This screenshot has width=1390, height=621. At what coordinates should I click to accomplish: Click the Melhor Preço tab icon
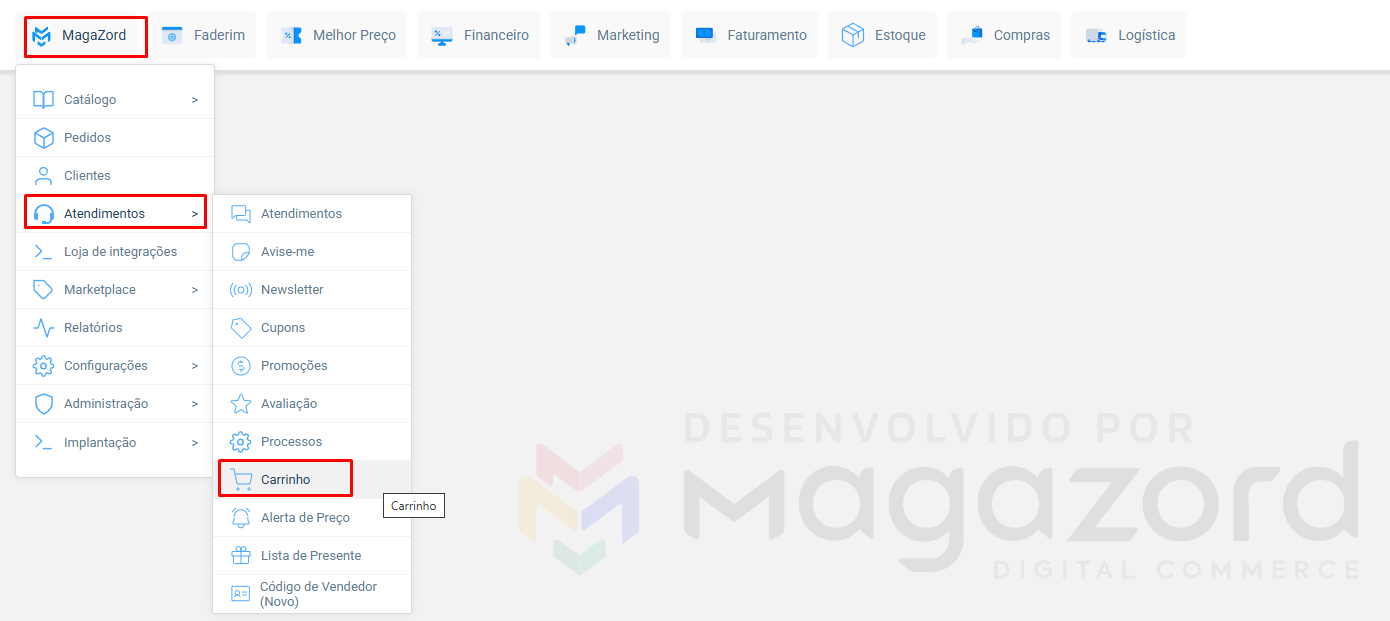coord(291,35)
